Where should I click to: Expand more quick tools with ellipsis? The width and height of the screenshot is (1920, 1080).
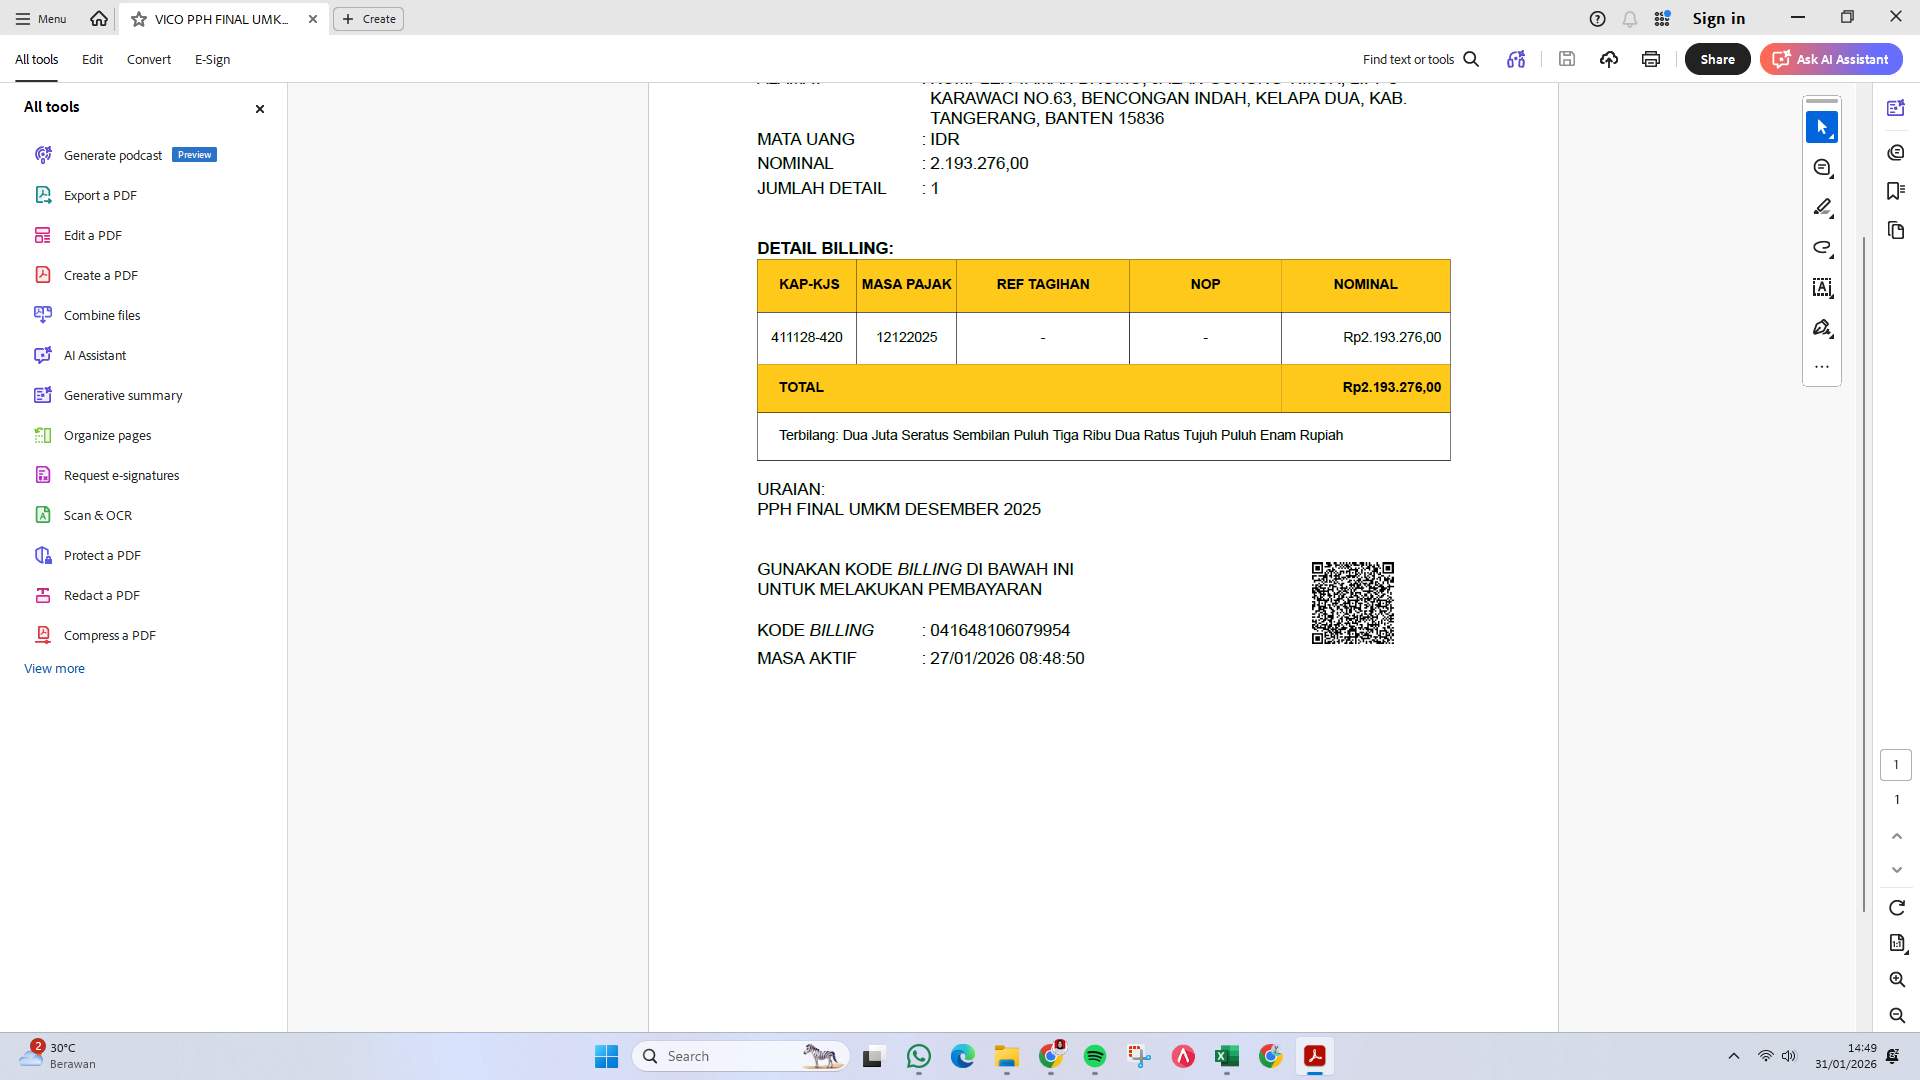point(1822,366)
